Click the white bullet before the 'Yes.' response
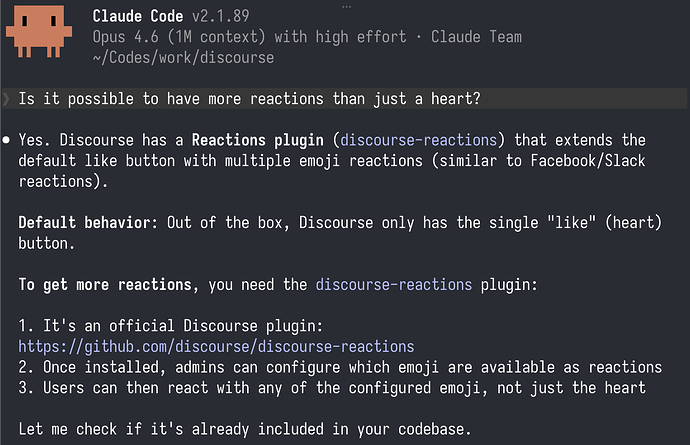Image resolution: width=690 pixels, height=445 pixels. click(7, 140)
